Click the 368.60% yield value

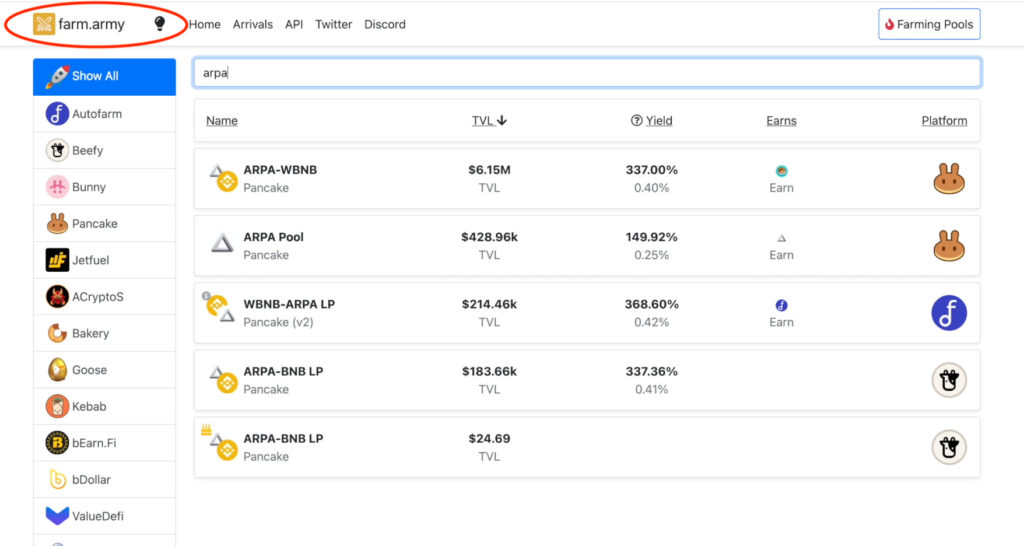(652, 304)
